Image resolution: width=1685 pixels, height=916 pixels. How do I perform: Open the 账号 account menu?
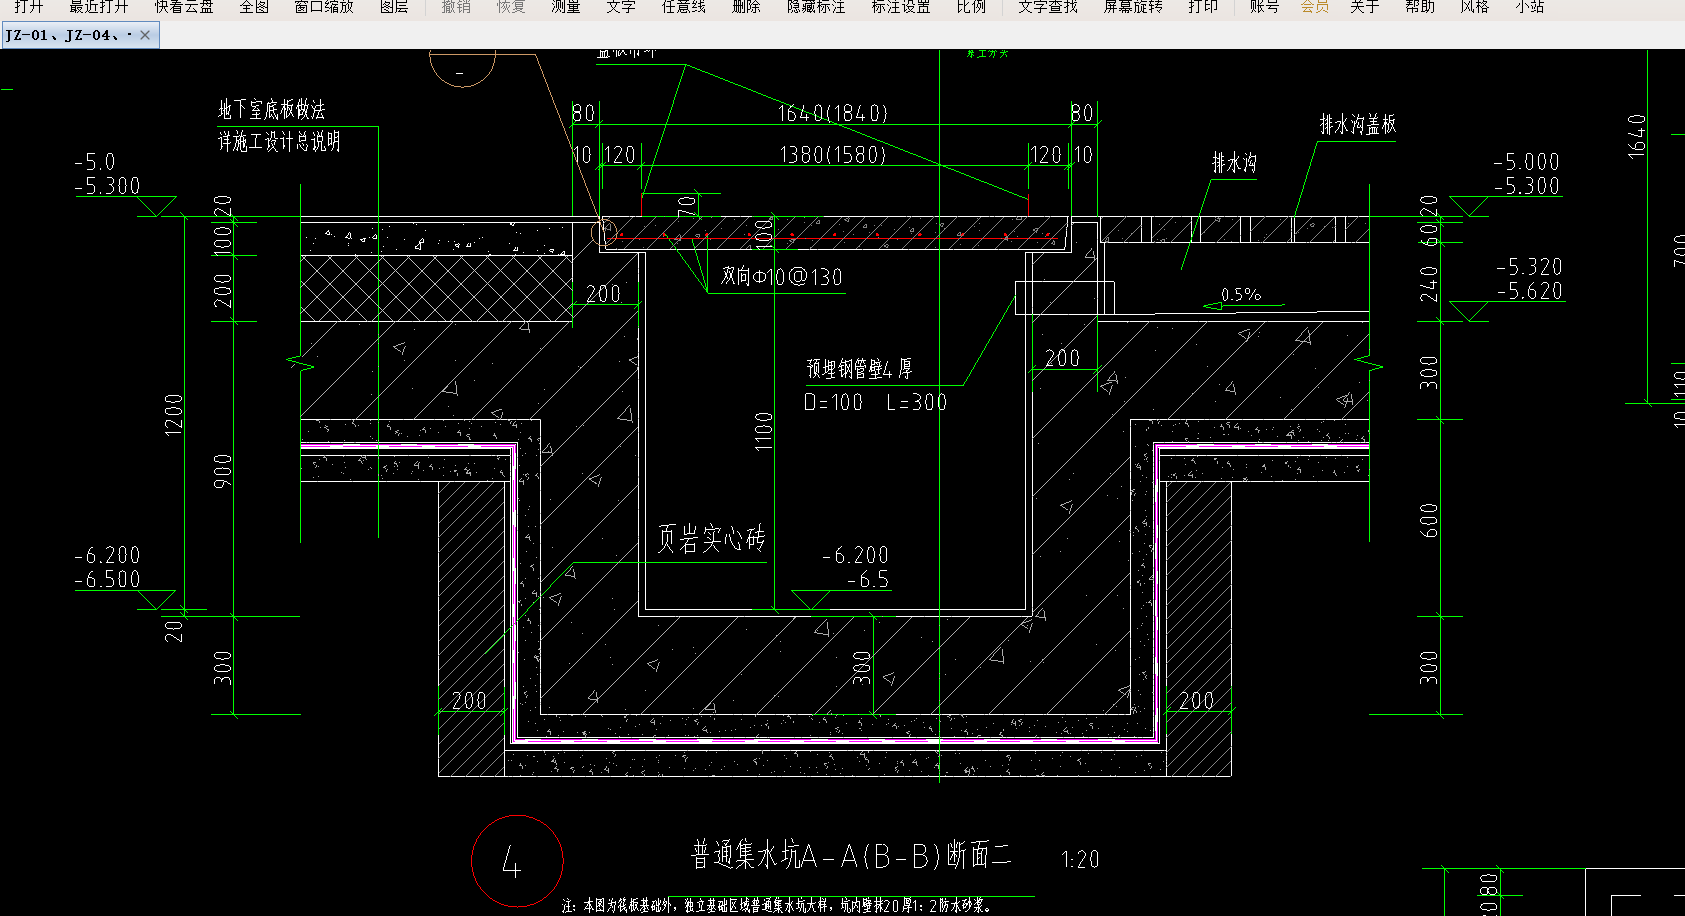(1264, 6)
